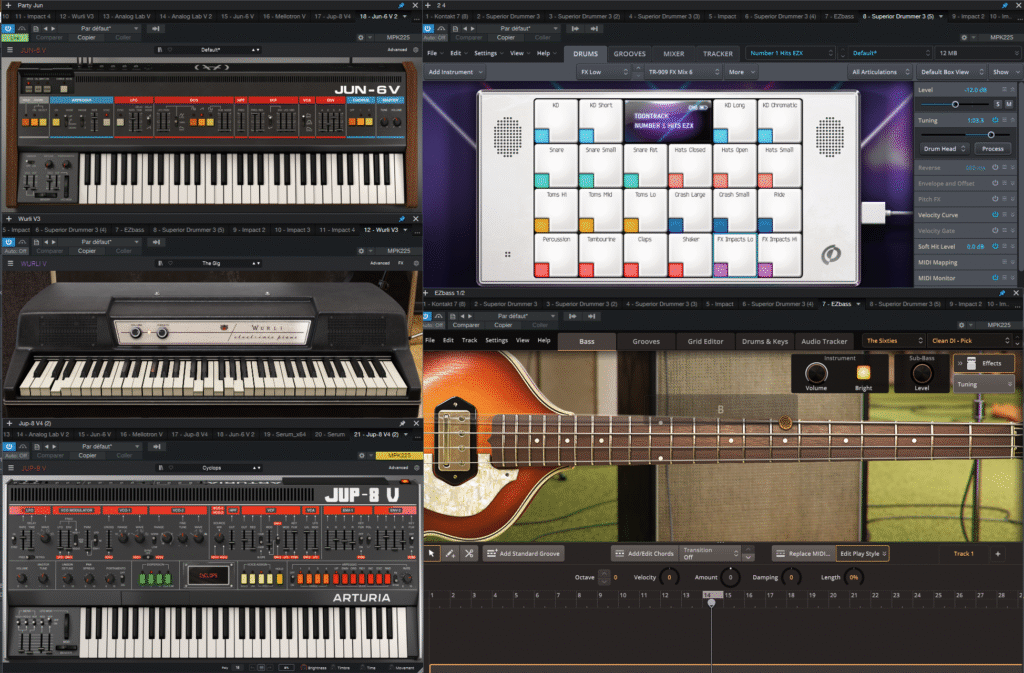Open Settings menu in Superior Drummer
This screenshot has width=1024, height=673.
point(487,54)
